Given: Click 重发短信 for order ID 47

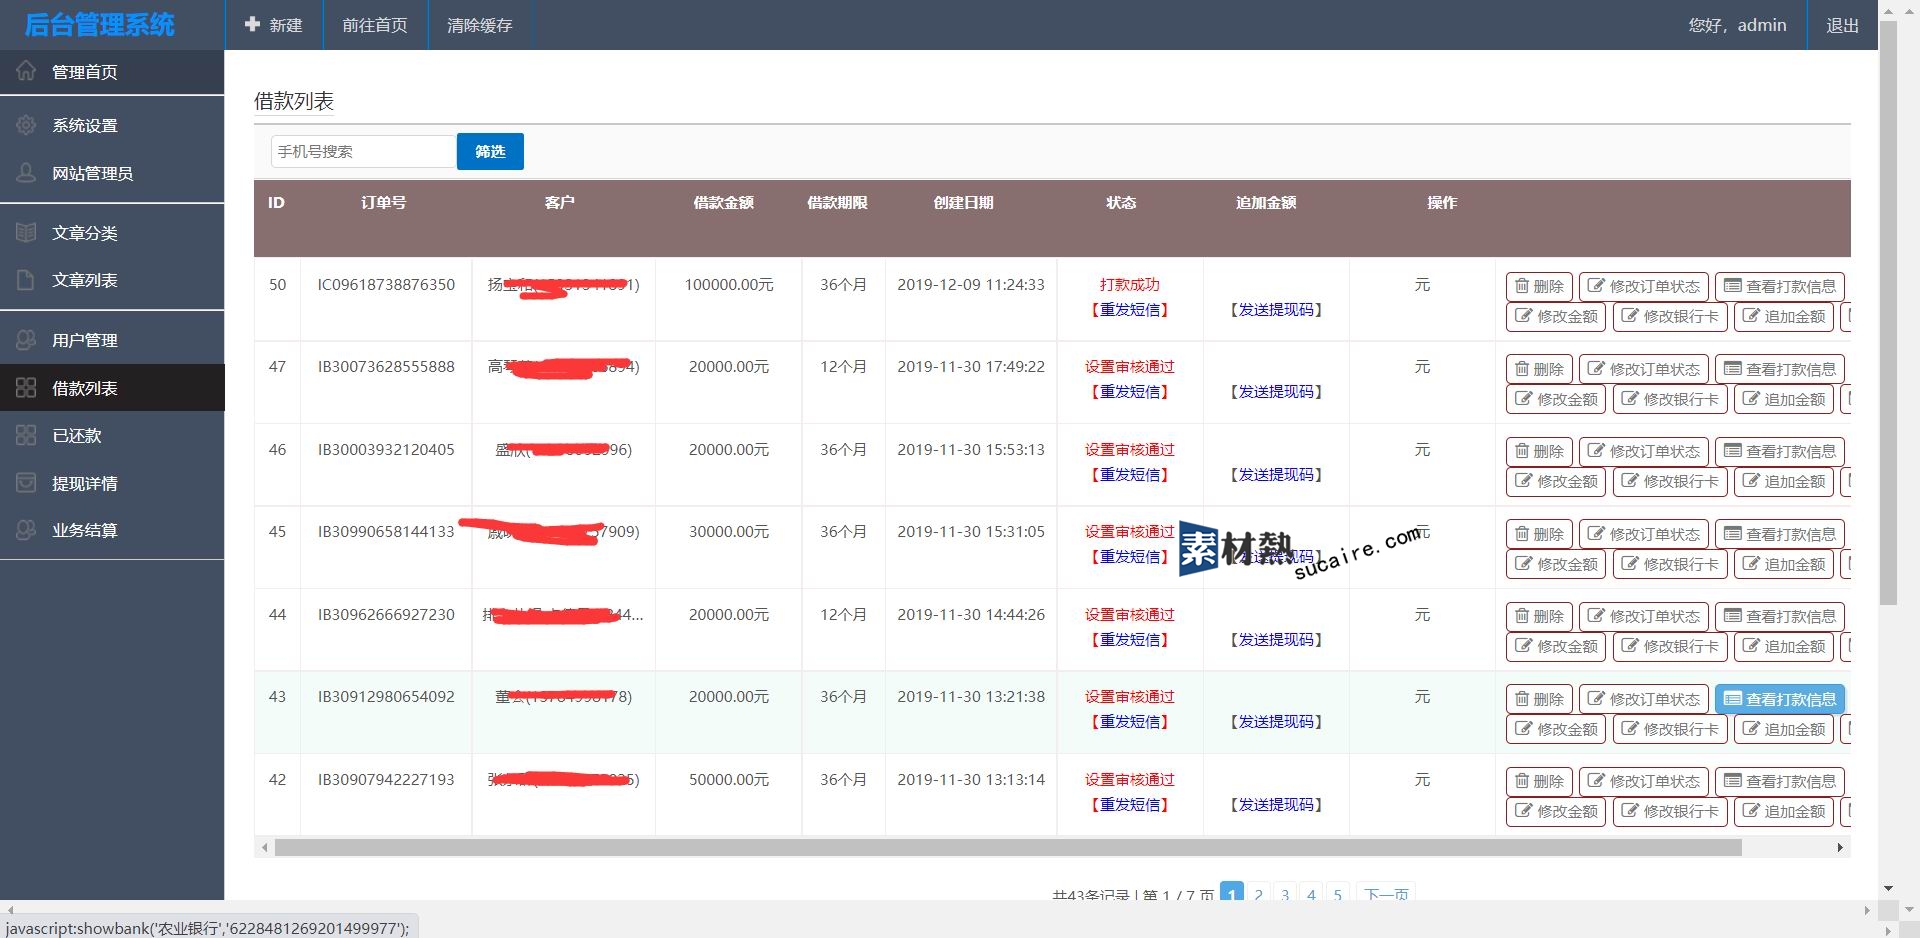Looking at the screenshot, I should click(1130, 392).
